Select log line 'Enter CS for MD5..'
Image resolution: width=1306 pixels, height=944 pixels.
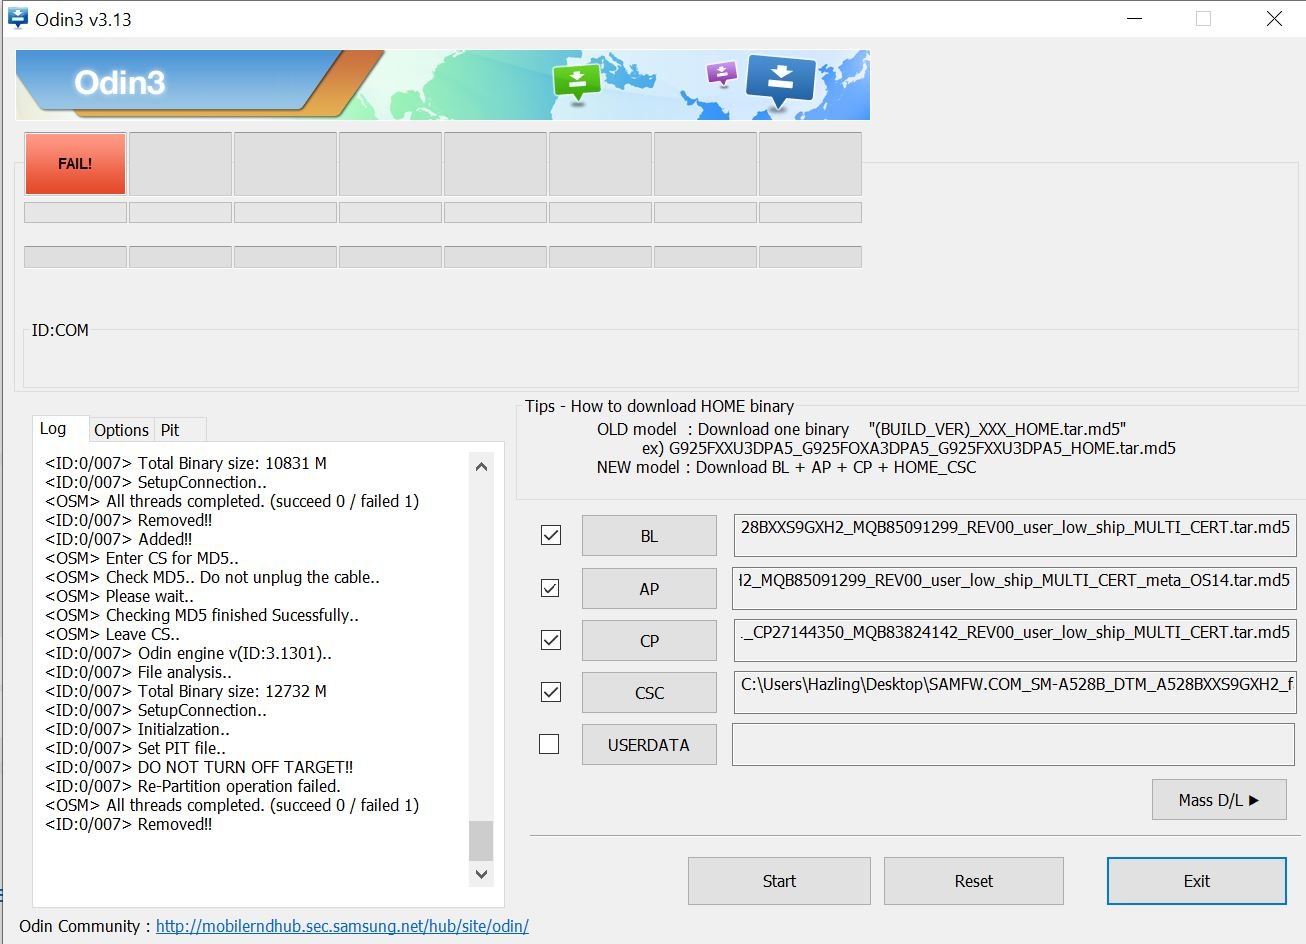(x=142, y=558)
